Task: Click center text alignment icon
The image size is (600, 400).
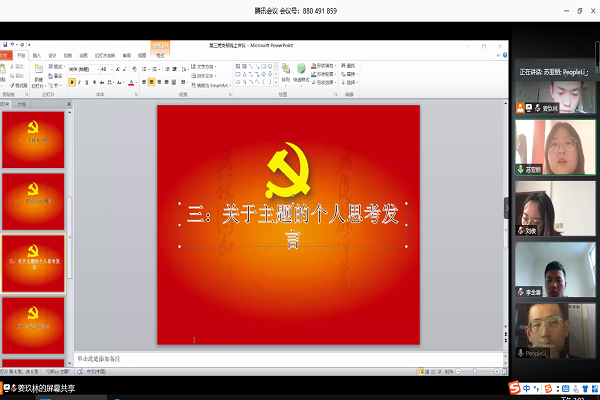Action: [x=151, y=84]
